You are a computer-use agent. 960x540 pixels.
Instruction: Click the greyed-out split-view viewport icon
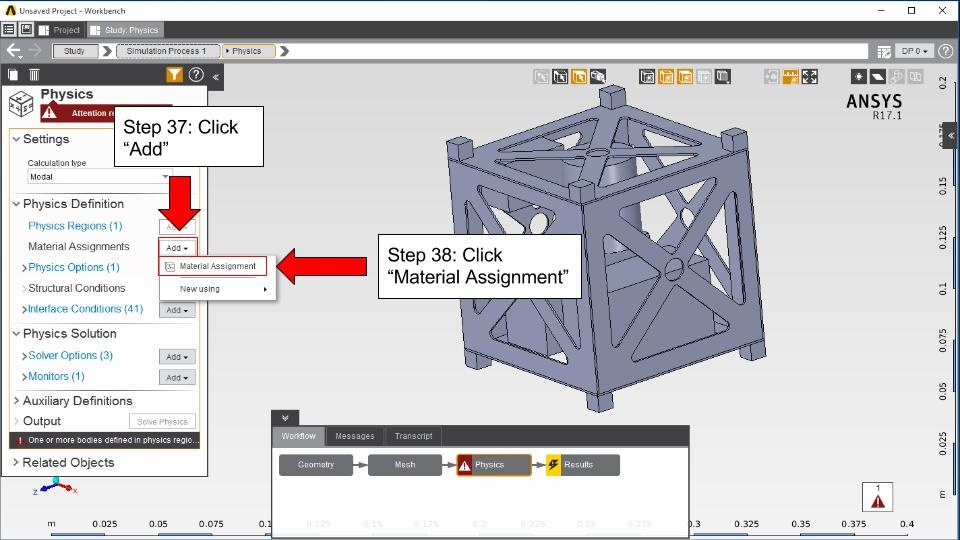(915, 77)
